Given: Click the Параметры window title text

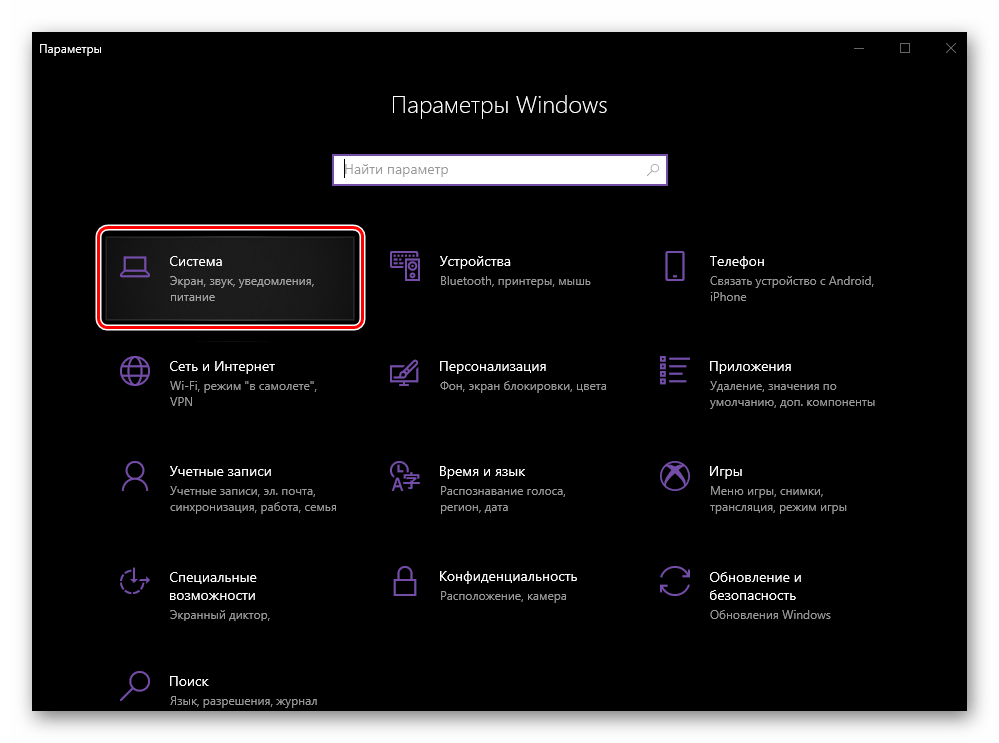Looking at the screenshot, I should coord(70,49).
